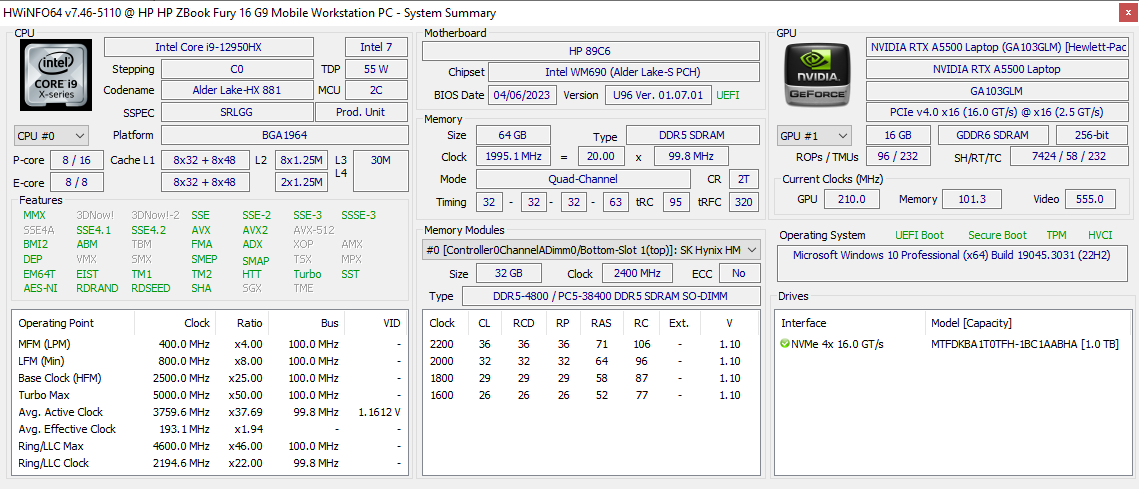Click the 2T command rate field
Viewport: 1139px width, 489px height.
(x=743, y=179)
